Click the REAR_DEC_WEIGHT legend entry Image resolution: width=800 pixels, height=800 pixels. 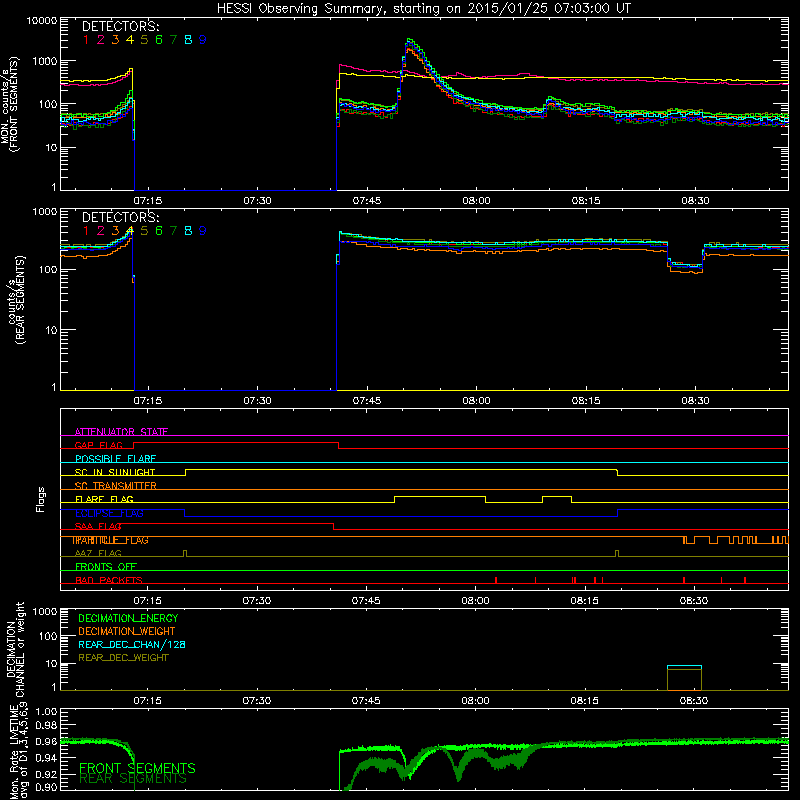tap(123, 658)
